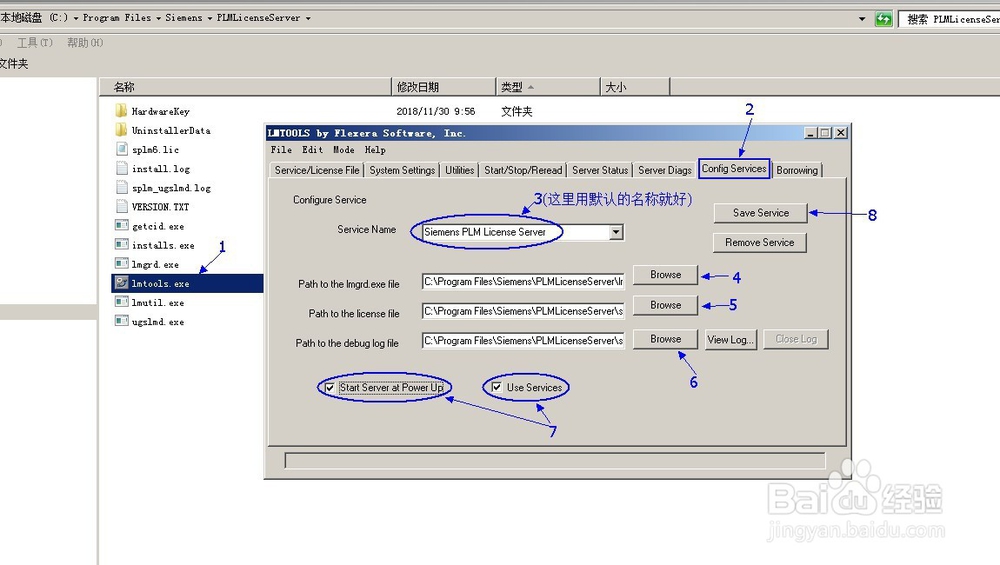Click Program Files in the address breadcrumb
The height and width of the screenshot is (565, 1000).
[117, 18]
